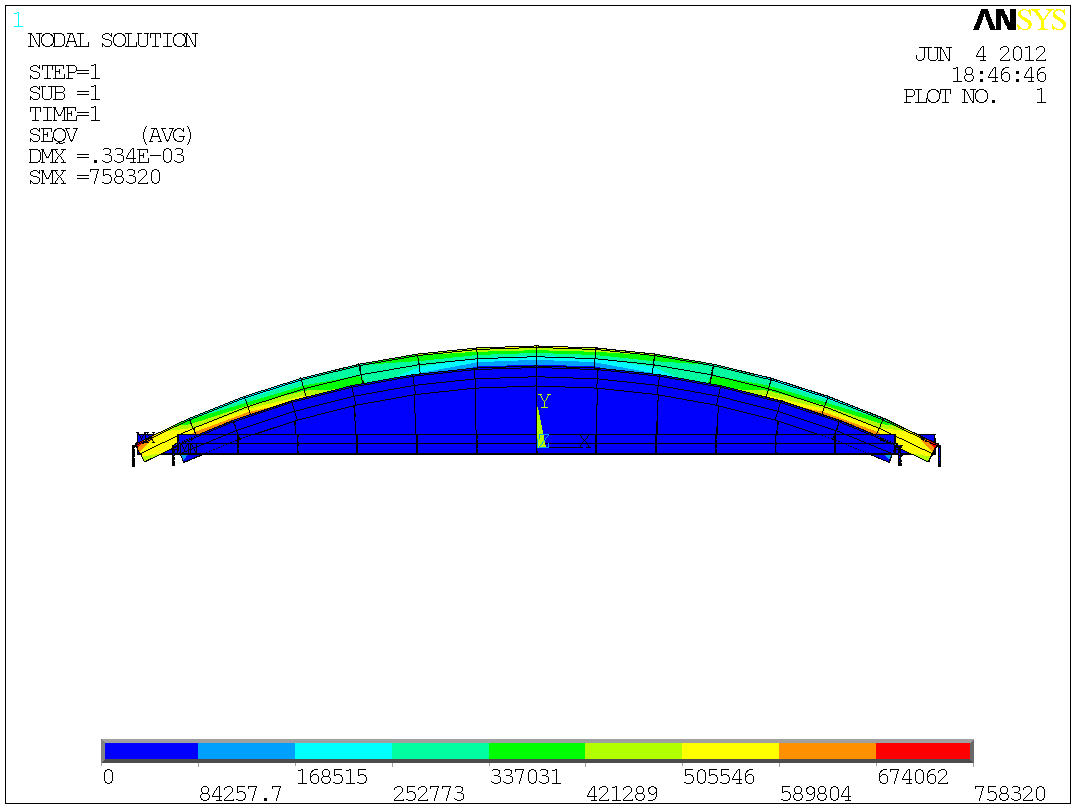Click the timestamp '18:46:46'
Screen dimensions: 1077x810
[x=999, y=75]
